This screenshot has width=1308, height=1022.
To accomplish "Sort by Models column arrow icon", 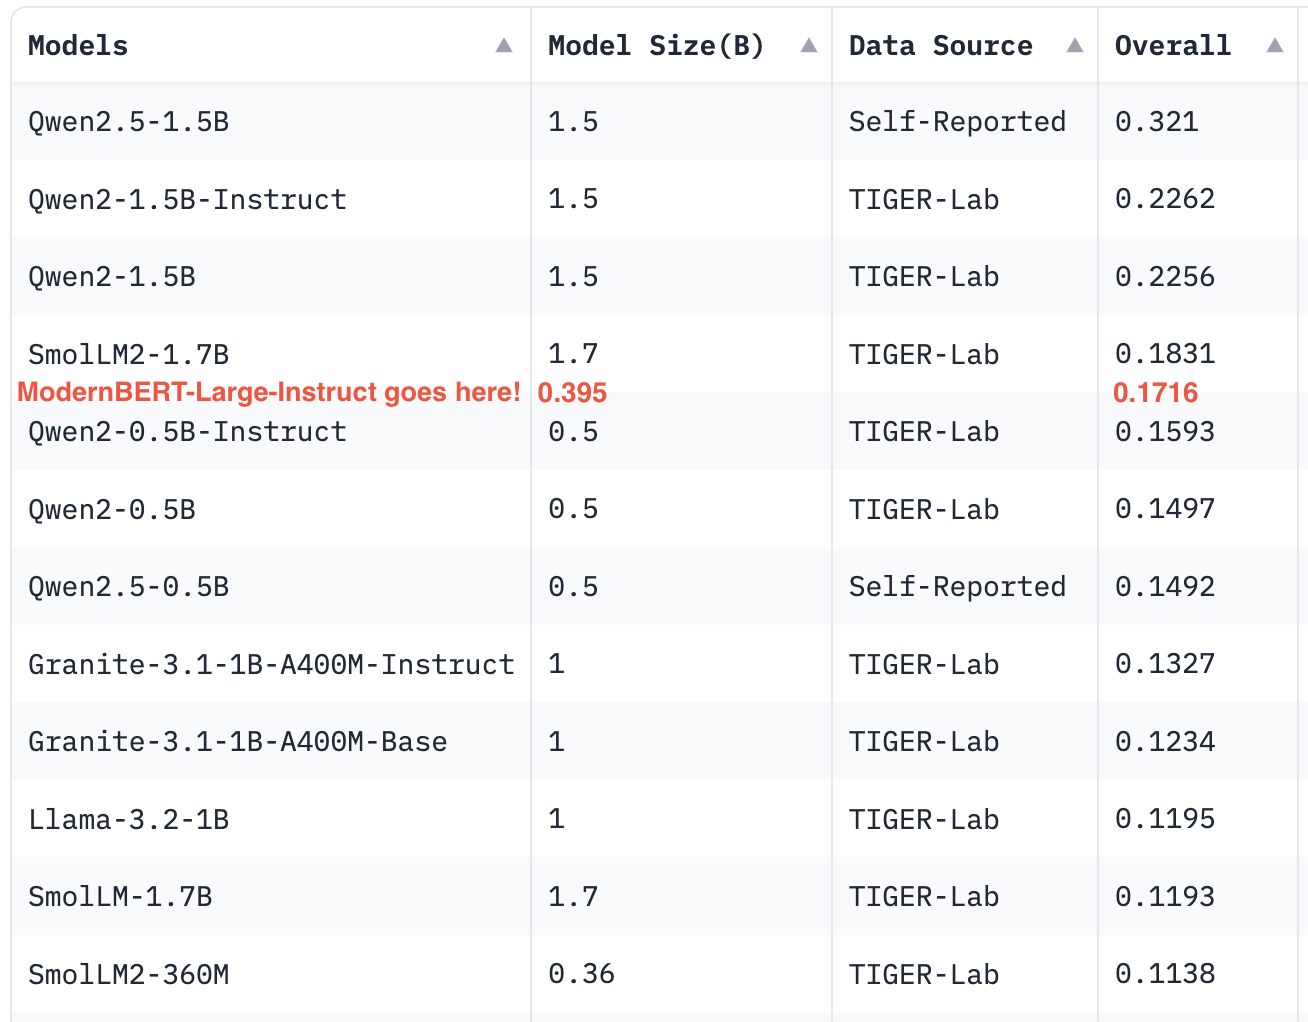I will click(504, 46).
